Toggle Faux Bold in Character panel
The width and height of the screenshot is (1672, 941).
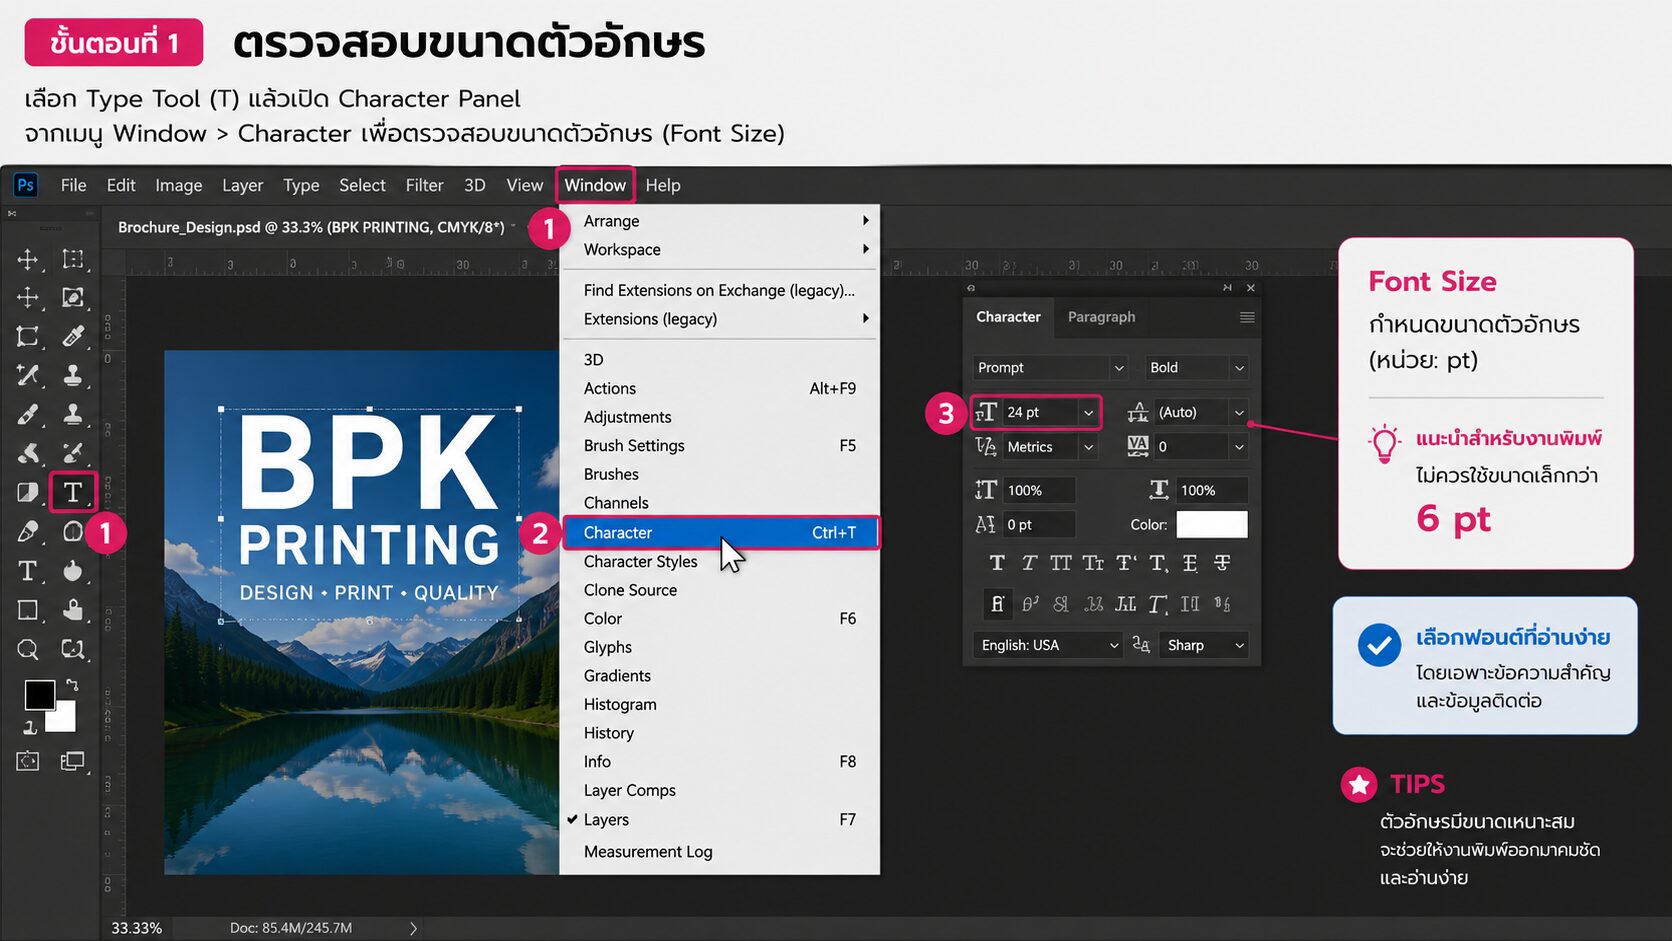(x=997, y=563)
